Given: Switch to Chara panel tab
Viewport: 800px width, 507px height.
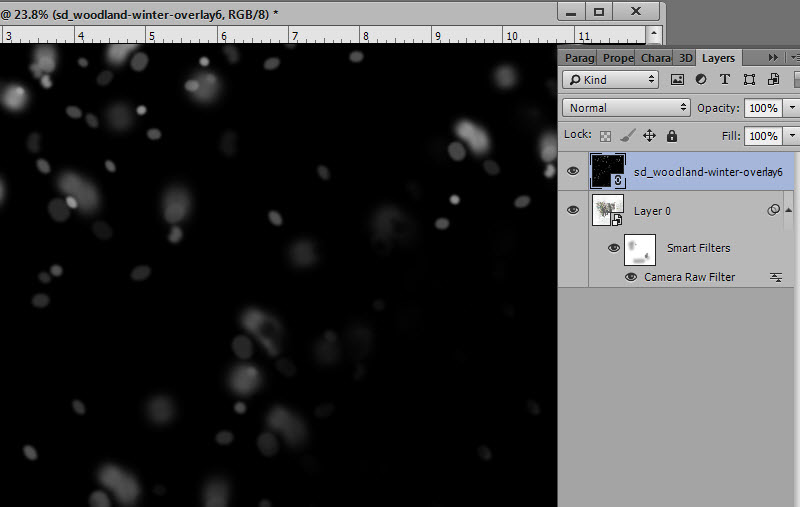Looking at the screenshot, I should click(655, 58).
